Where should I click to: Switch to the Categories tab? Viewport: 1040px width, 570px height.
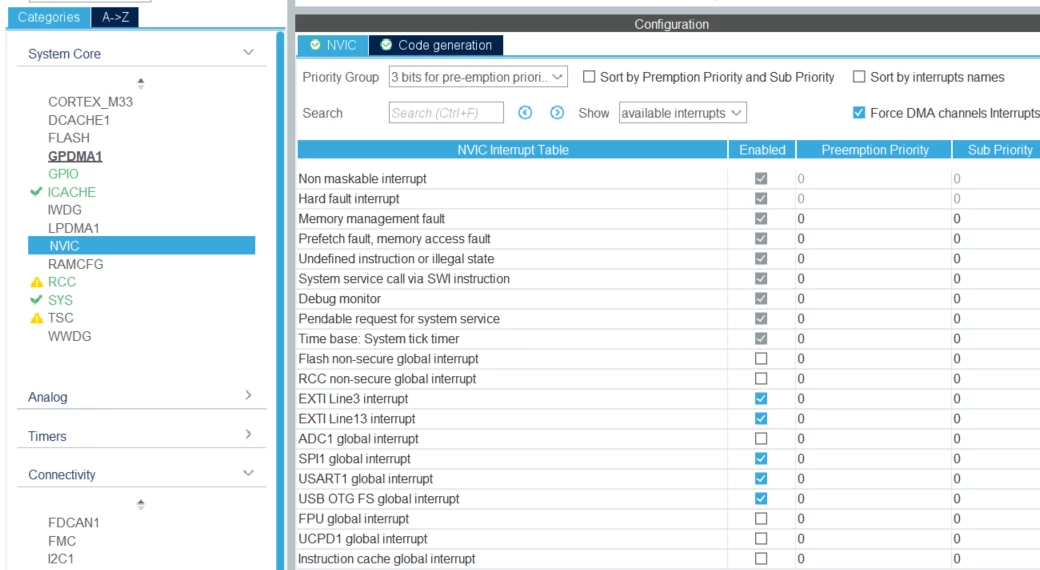tap(48, 17)
